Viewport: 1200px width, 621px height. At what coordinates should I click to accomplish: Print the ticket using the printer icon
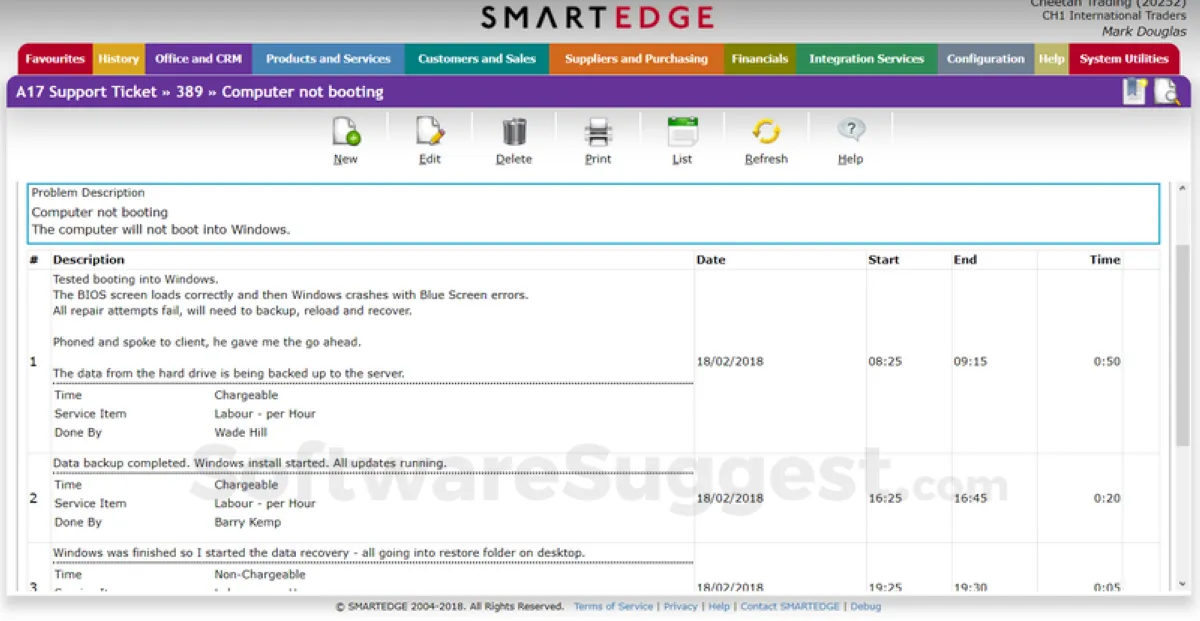pyautogui.click(x=598, y=131)
